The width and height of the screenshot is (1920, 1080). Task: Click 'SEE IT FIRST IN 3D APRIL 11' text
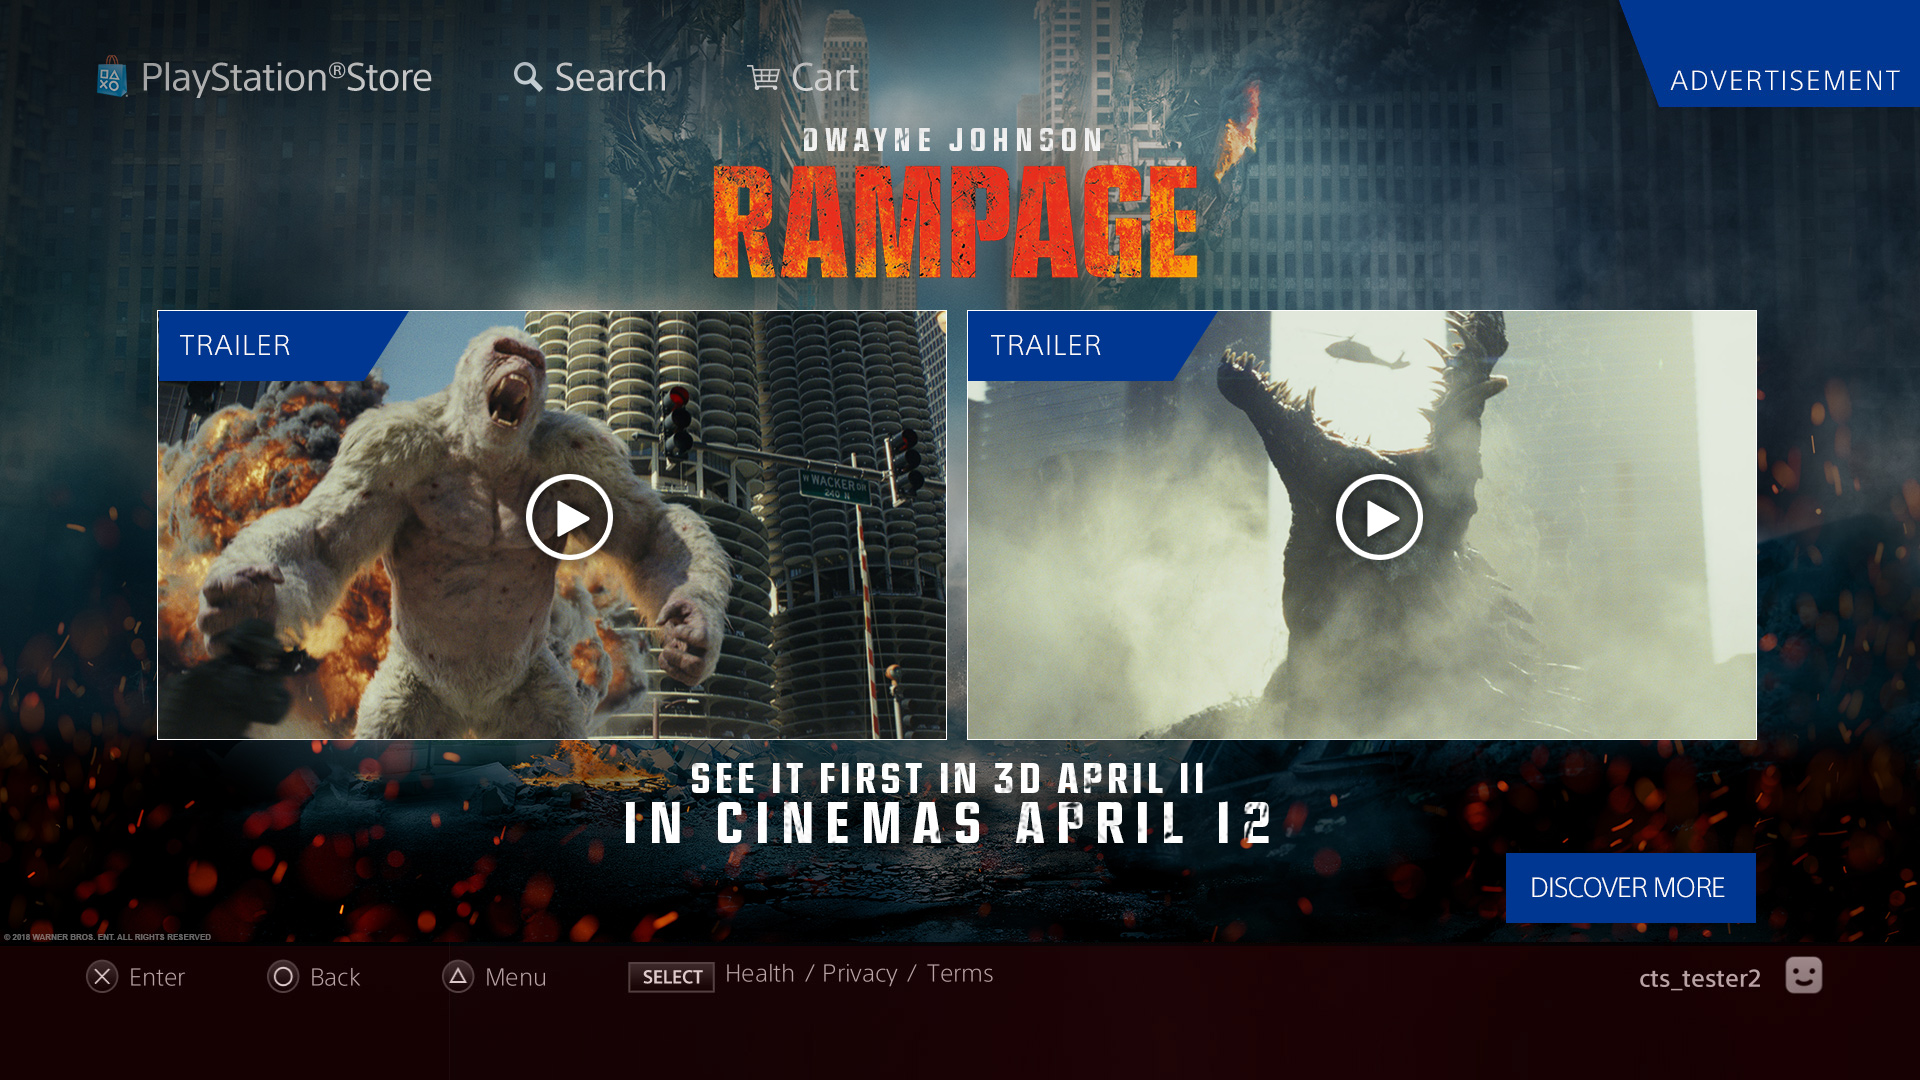coord(949,779)
